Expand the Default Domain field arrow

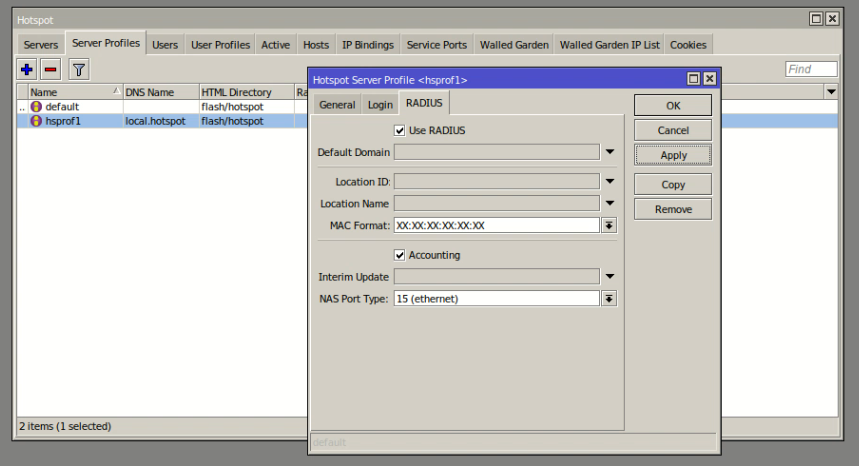[609, 153]
